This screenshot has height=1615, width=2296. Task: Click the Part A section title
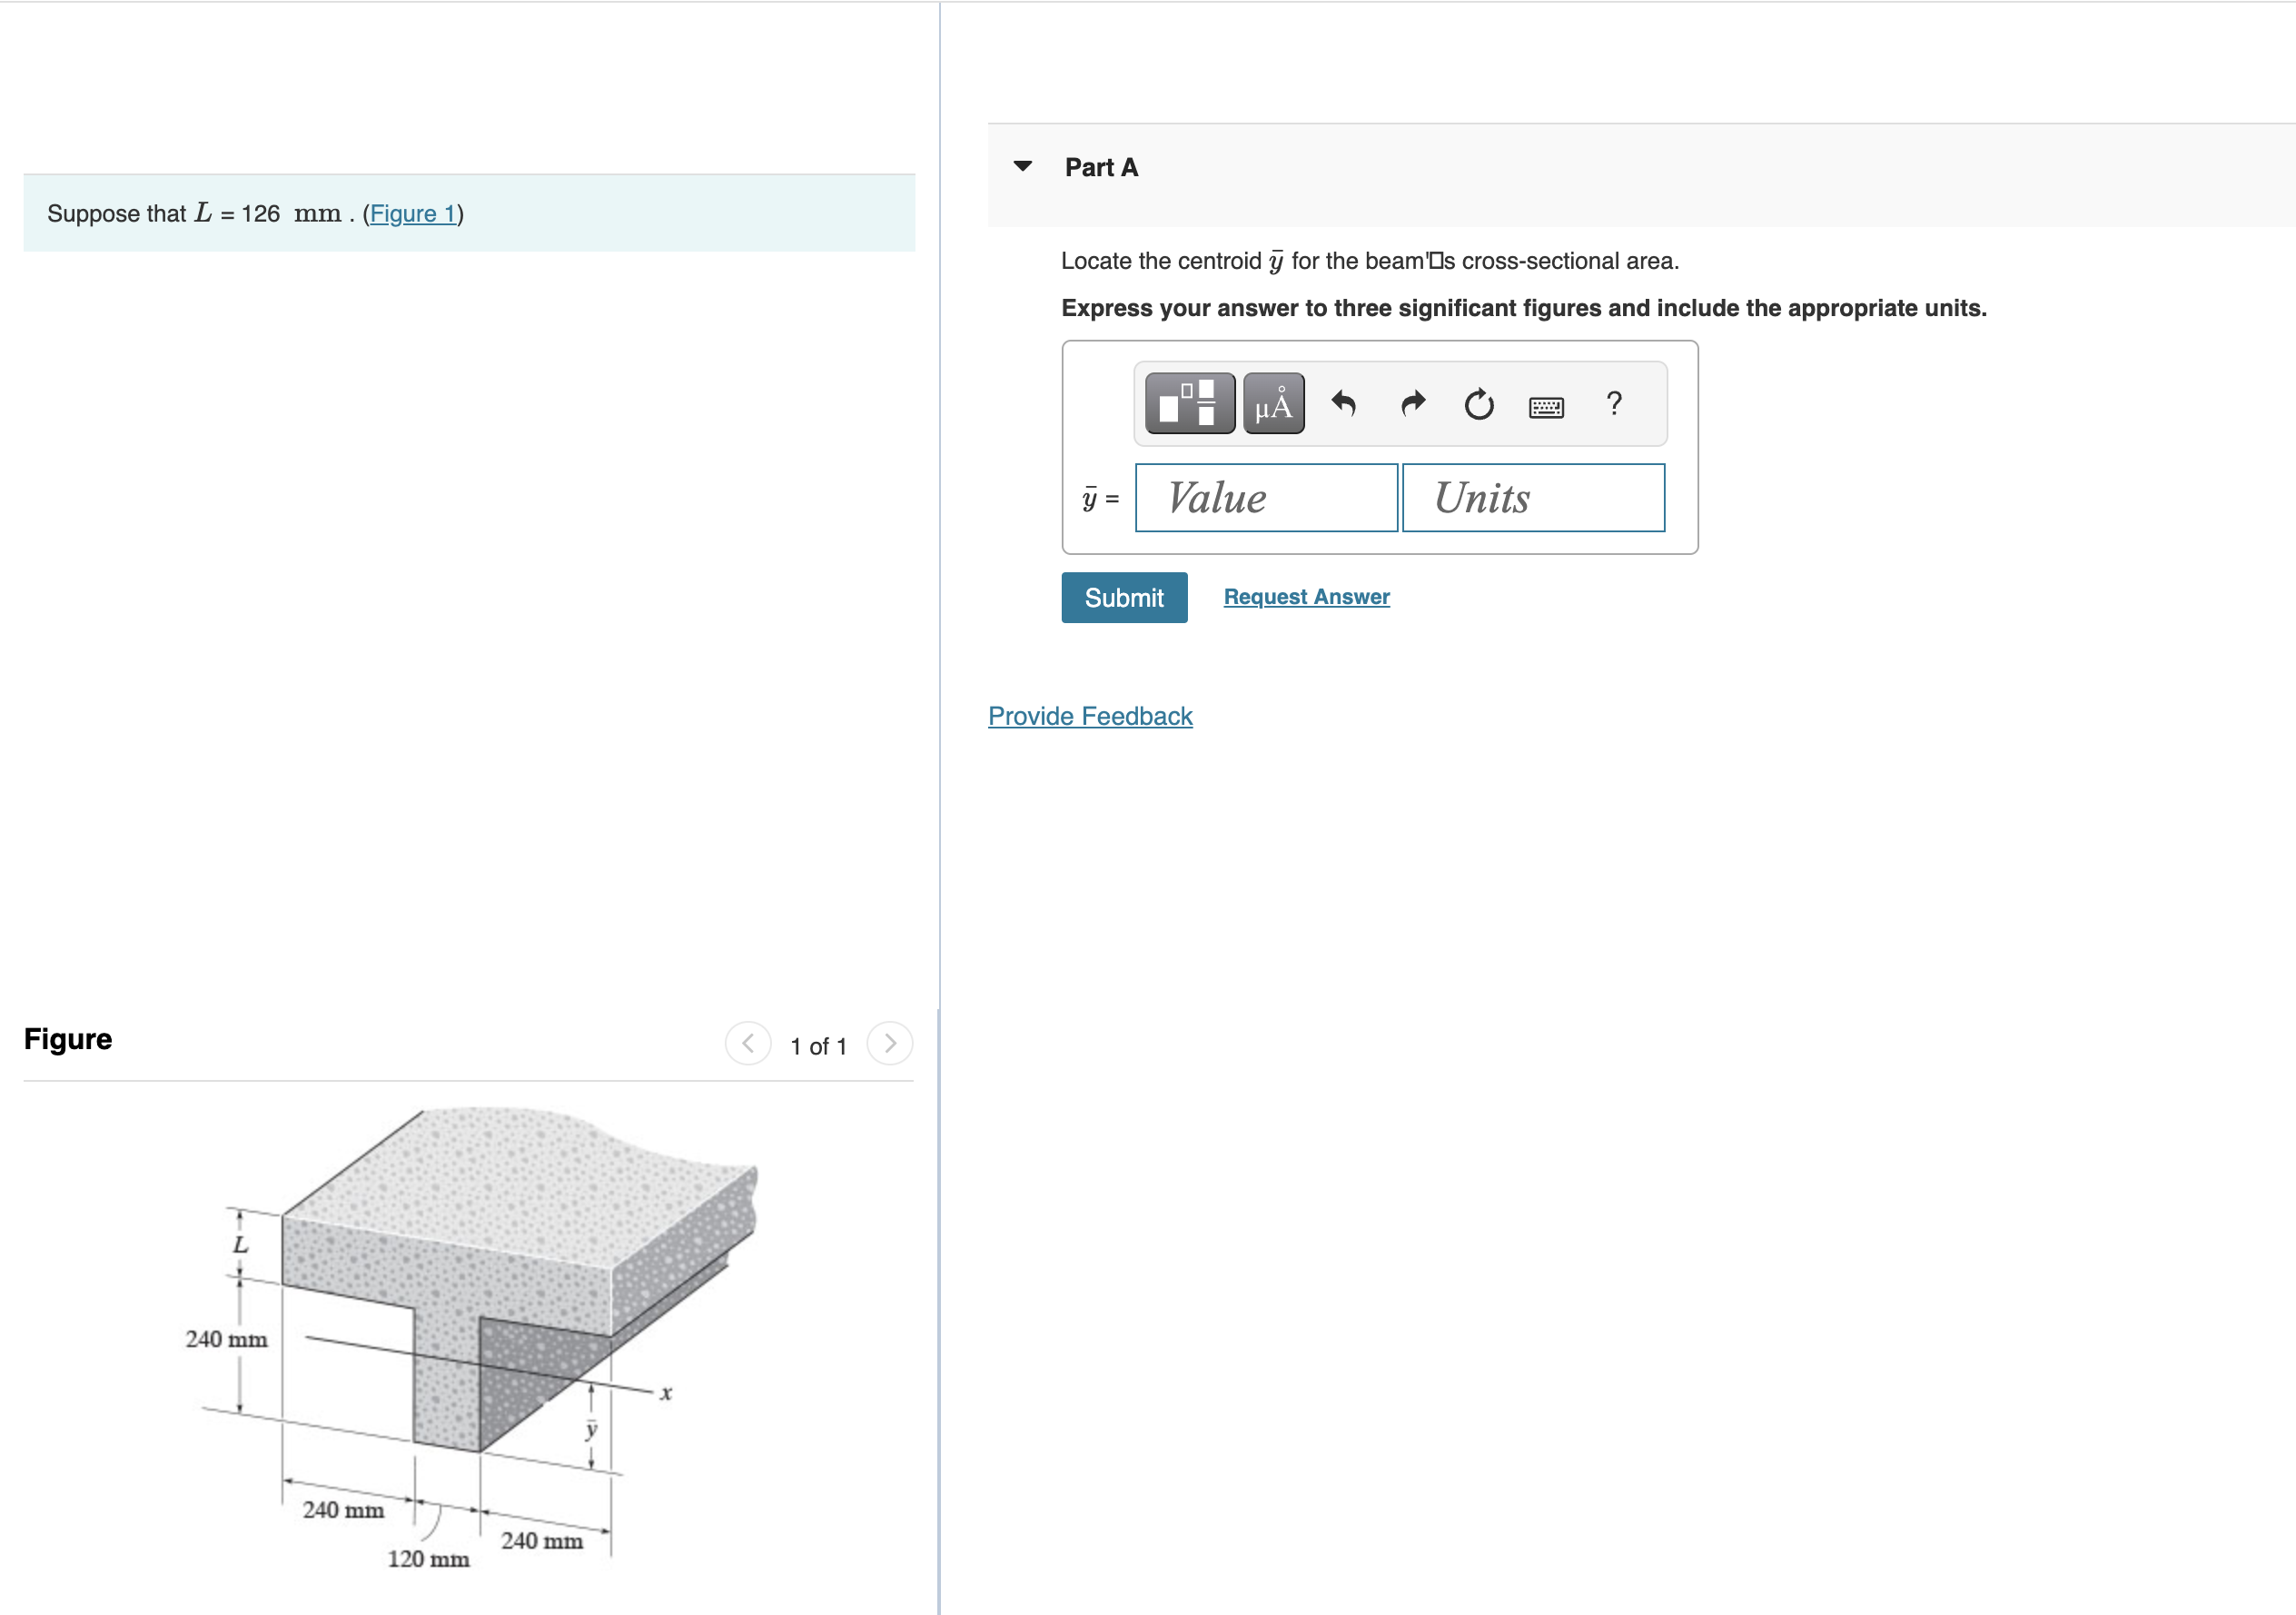(x=1100, y=166)
